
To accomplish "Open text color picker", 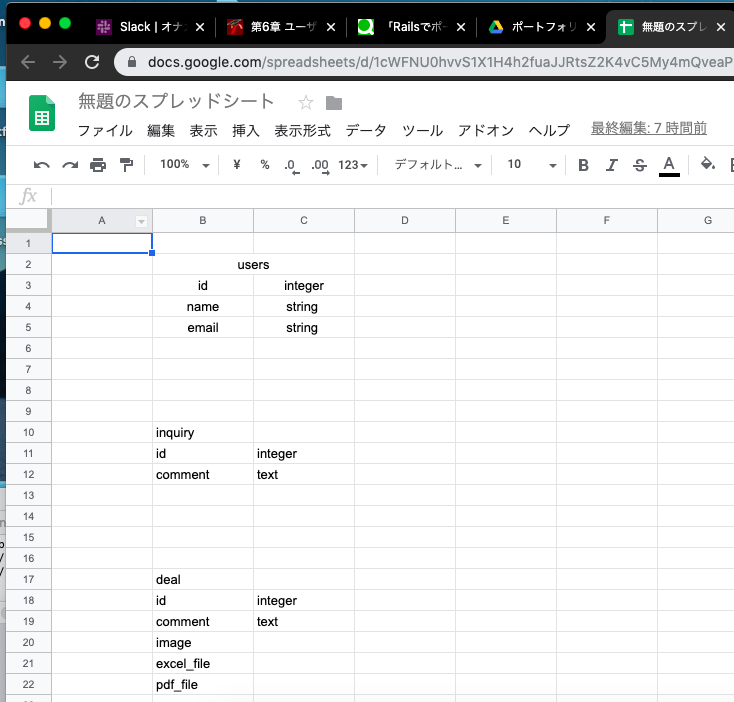I will coord(669,166).
